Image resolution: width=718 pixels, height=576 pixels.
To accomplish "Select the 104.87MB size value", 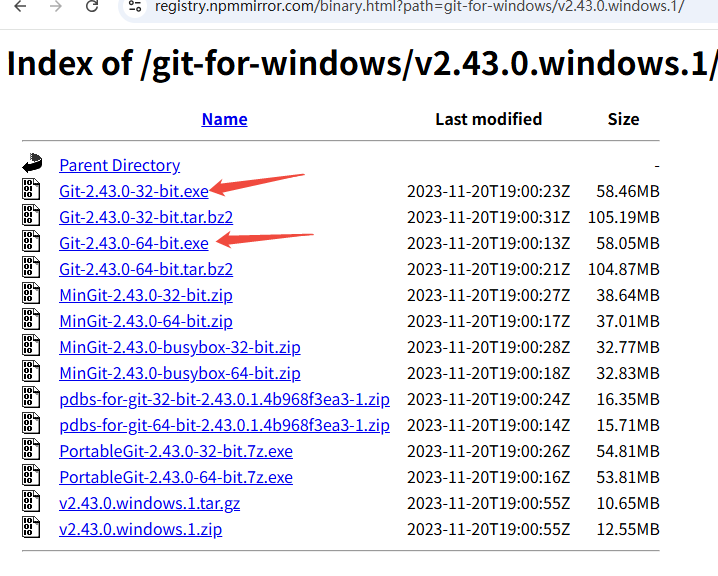I will 624,270.
